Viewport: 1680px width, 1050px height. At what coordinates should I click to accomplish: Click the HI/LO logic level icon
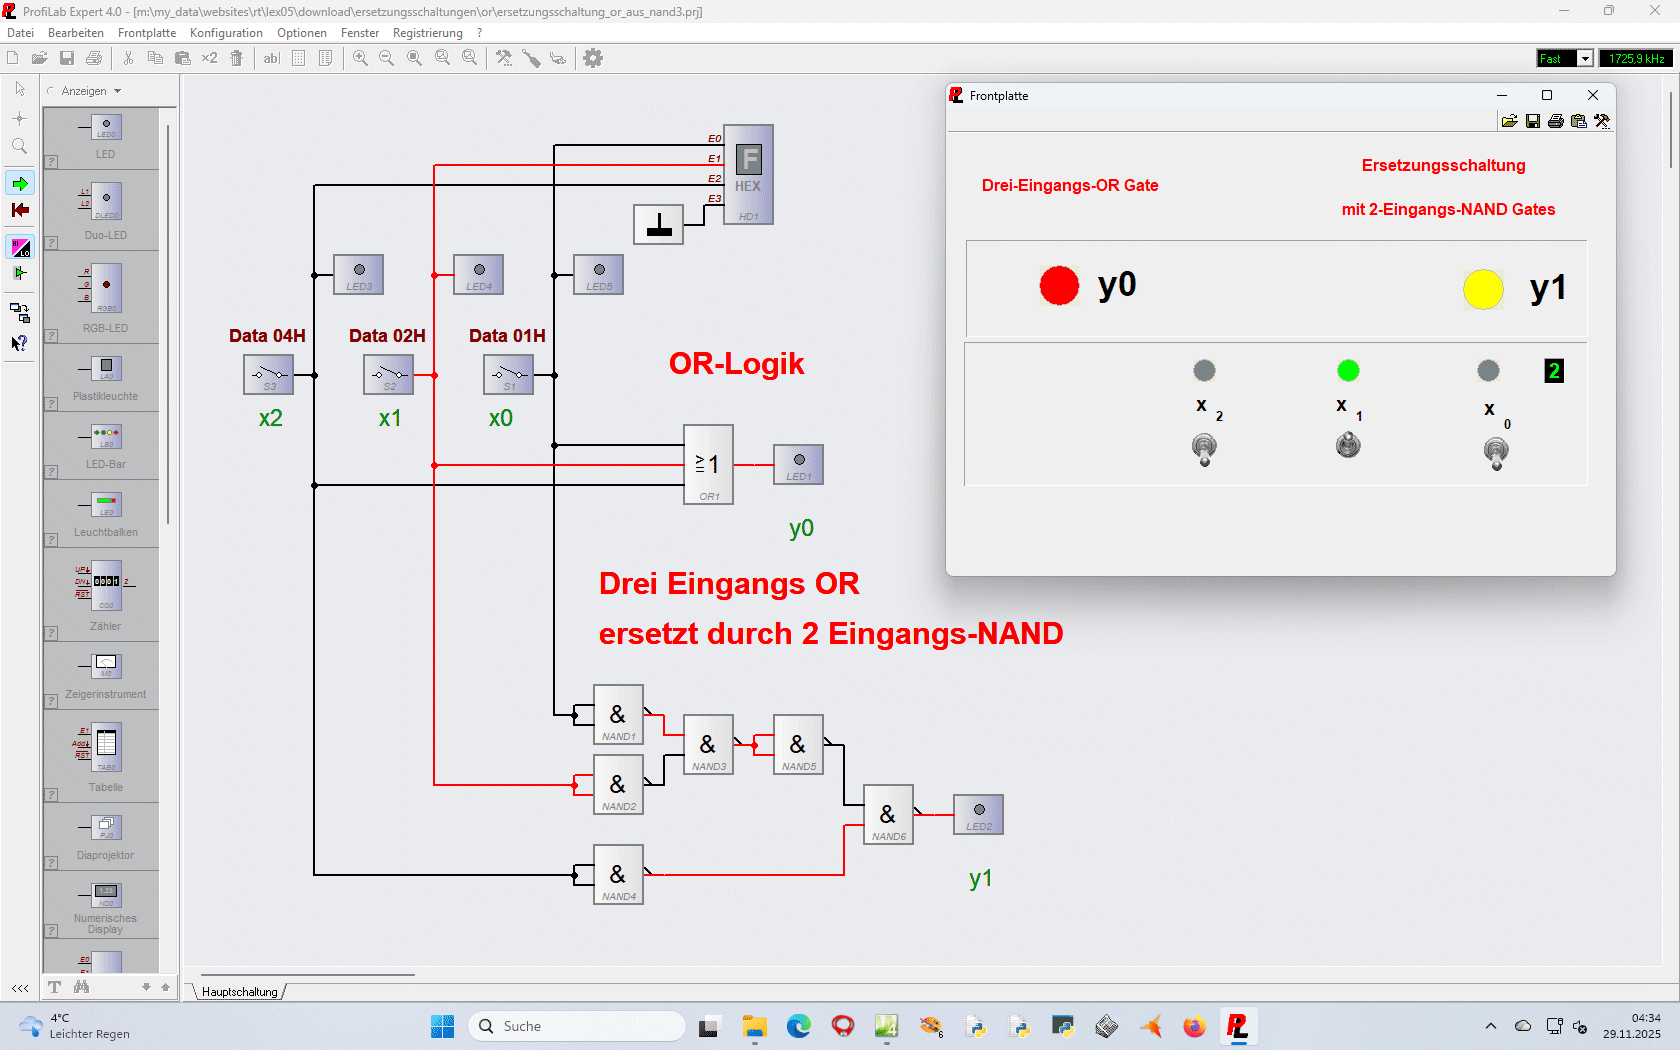point(20,247)
